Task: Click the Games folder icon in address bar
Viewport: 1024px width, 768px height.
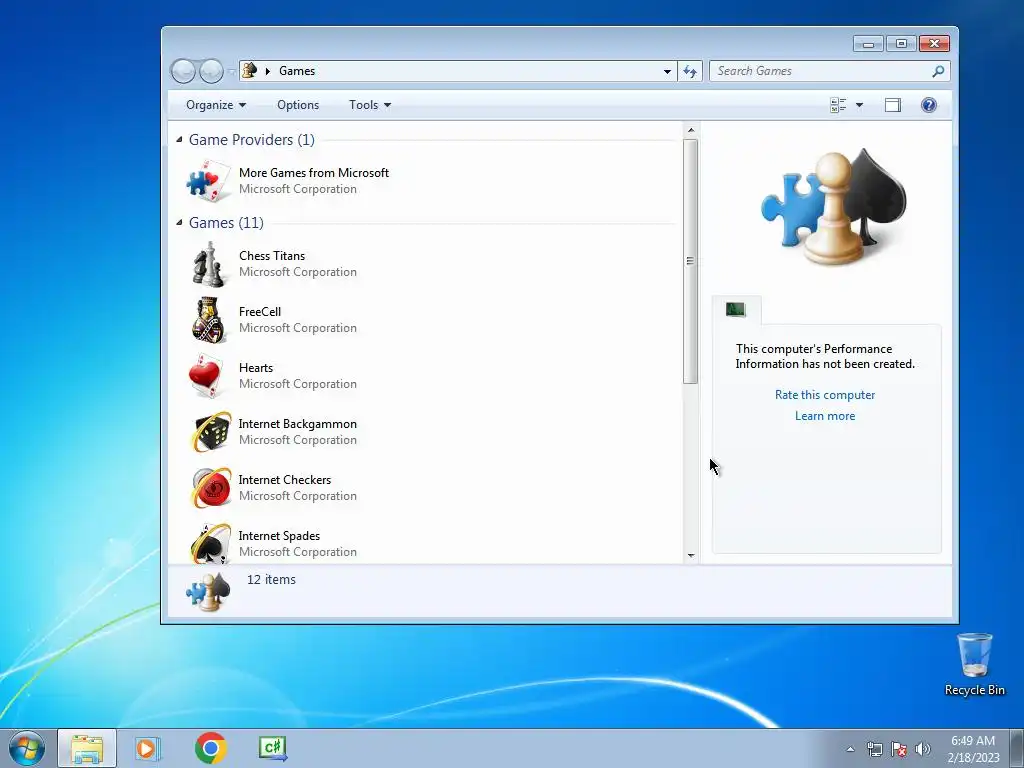Action: [249, 71]
